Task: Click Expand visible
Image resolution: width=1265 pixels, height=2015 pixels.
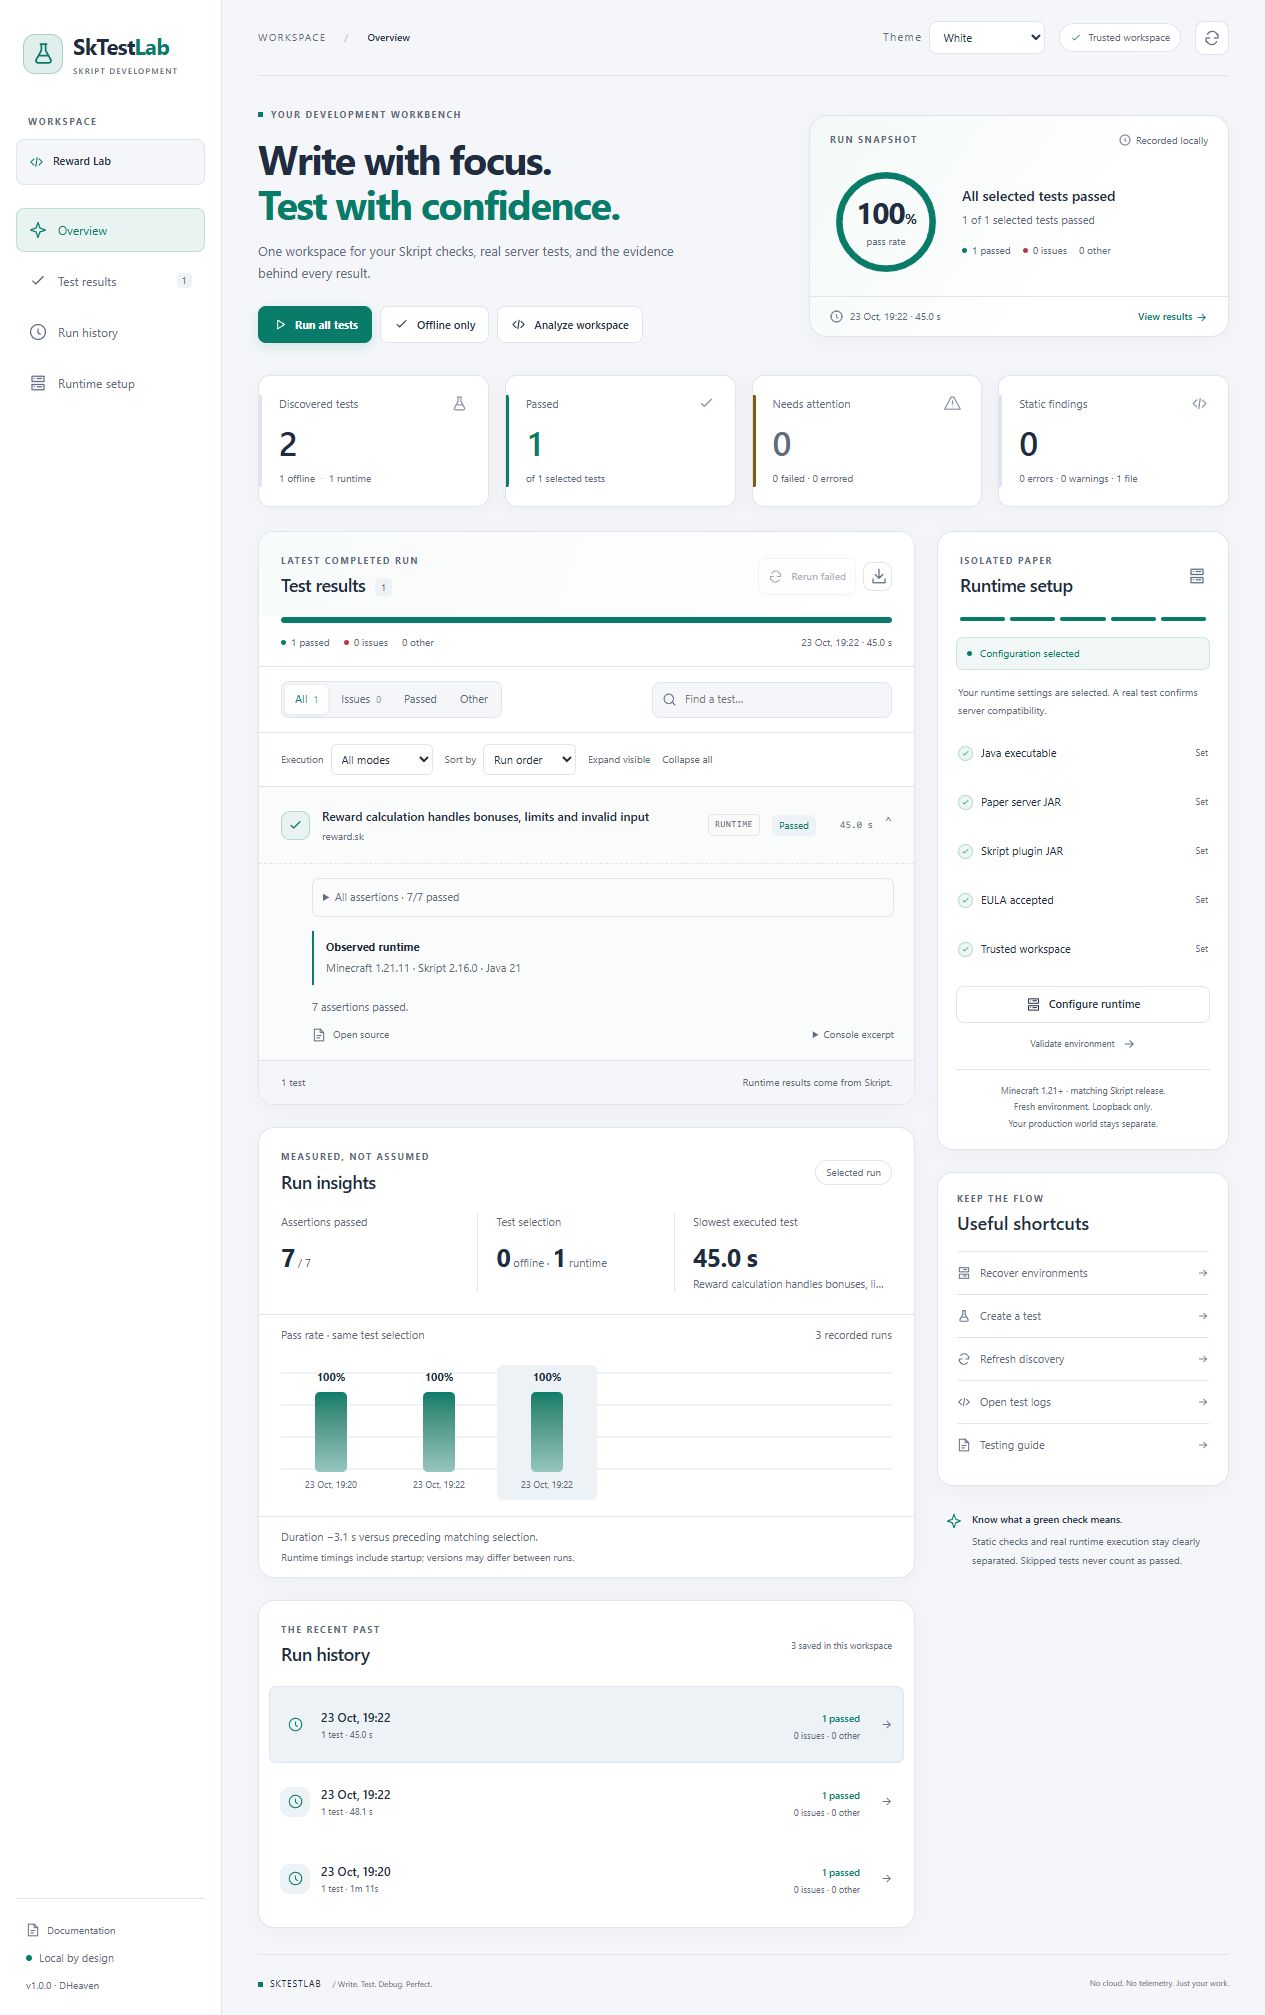Action: [619, 760]
